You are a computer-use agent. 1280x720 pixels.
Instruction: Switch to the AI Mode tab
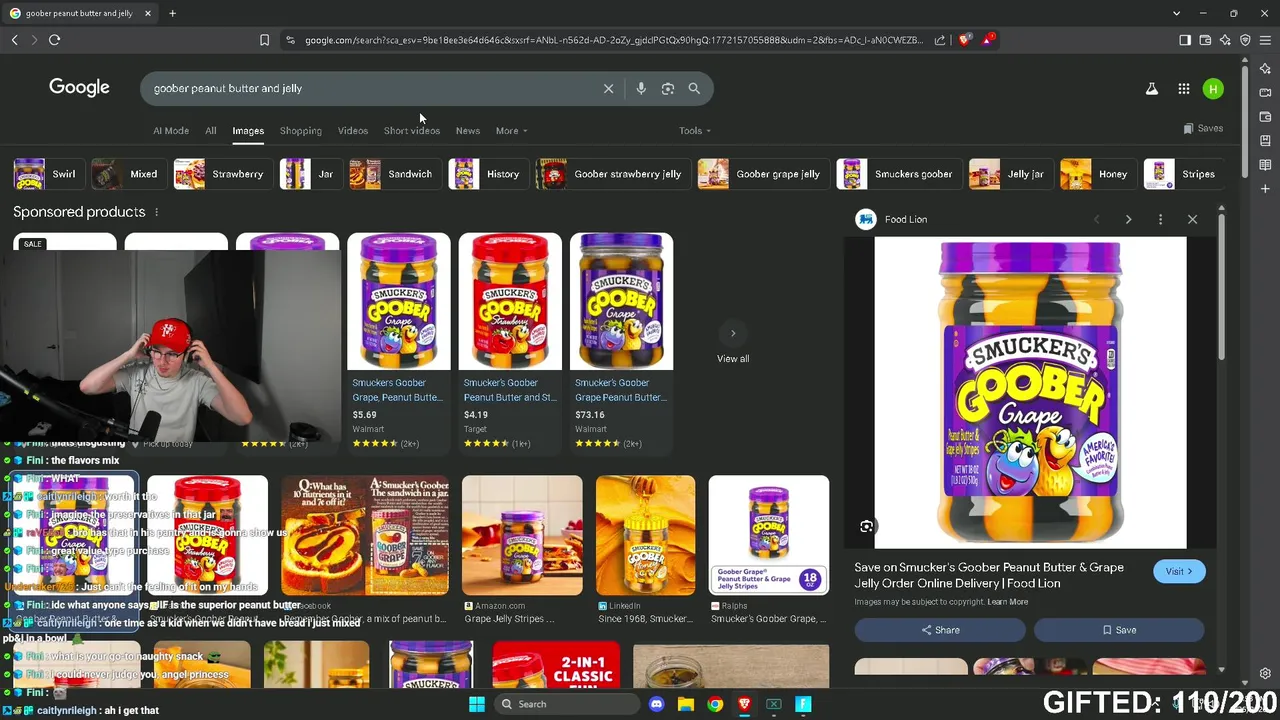point(171,131)
